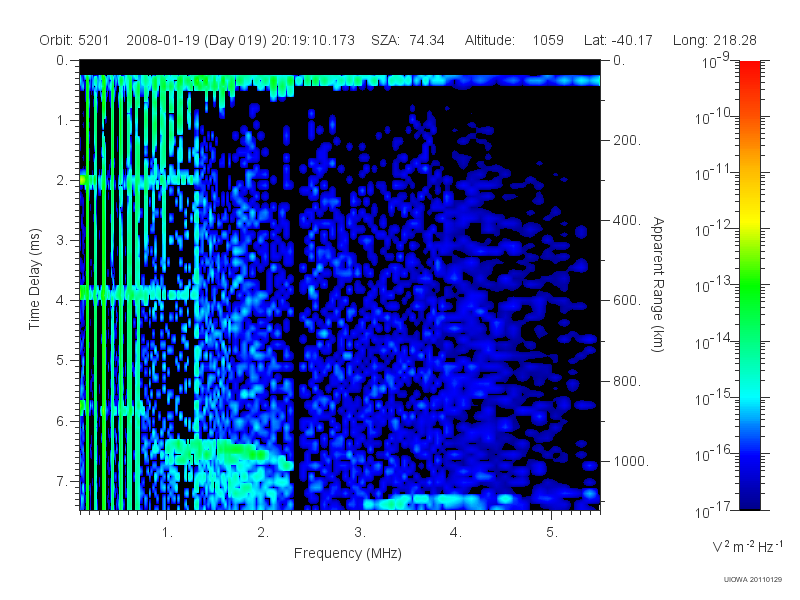The height and width of the screenshot is (600, 800).
Task: Click the 10⁻¹⁵ color scale label
Action: [715, 397]
